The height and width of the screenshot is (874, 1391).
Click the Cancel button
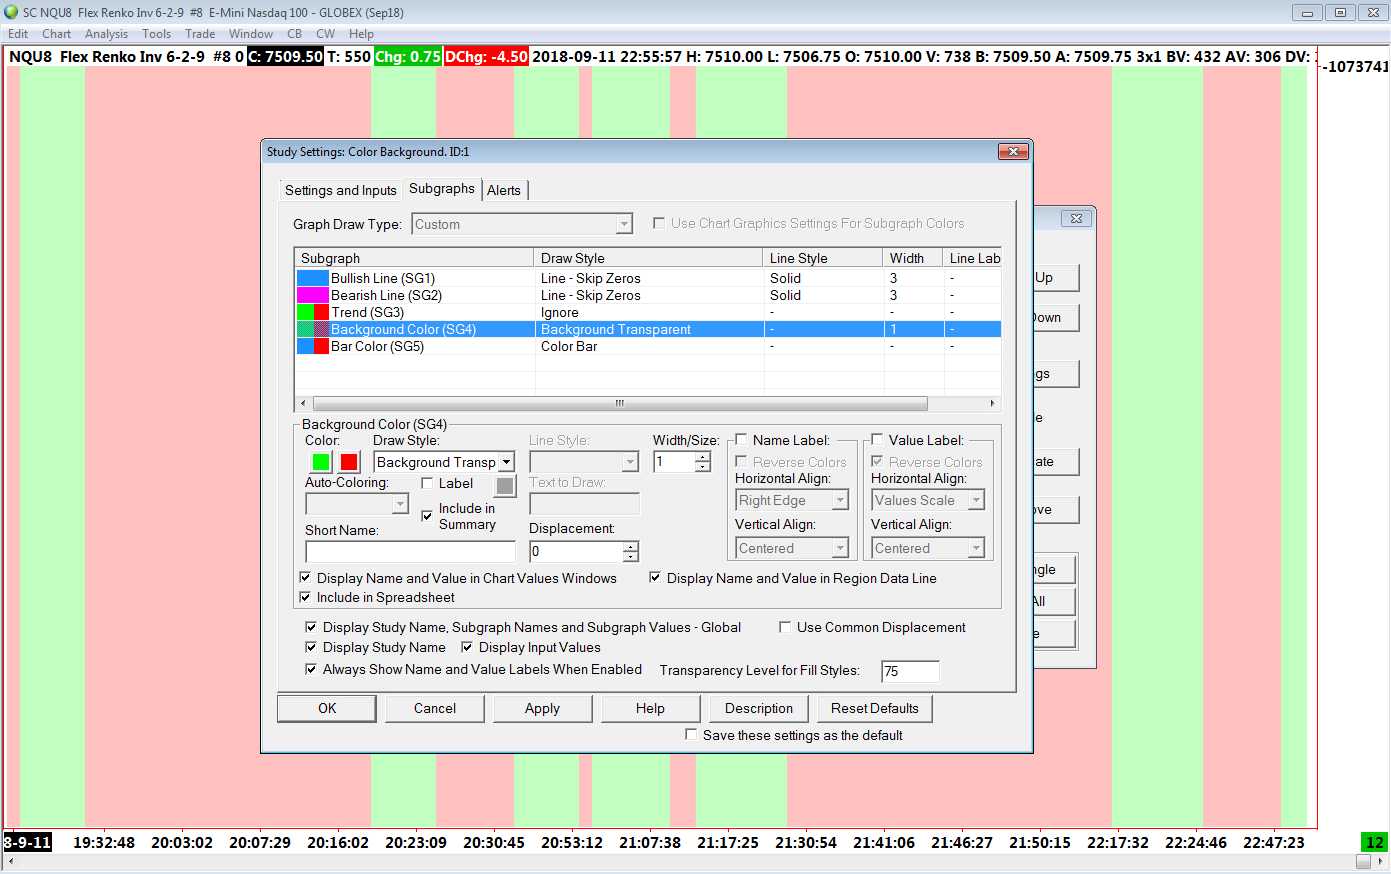click(x=435, y=708)
